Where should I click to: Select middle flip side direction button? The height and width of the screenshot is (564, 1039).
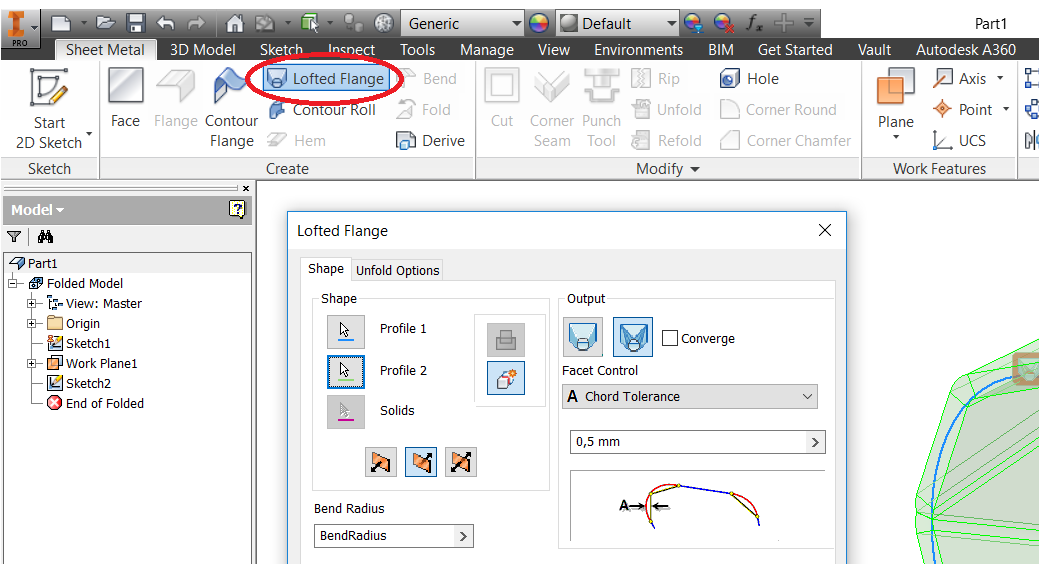tap(421, 462)
